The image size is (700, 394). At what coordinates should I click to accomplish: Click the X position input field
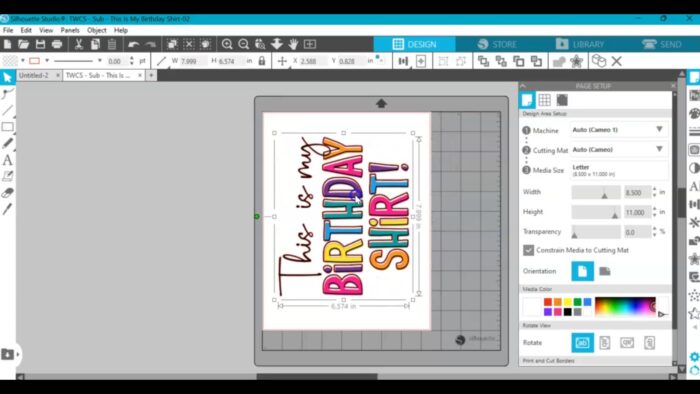point(313,61)
